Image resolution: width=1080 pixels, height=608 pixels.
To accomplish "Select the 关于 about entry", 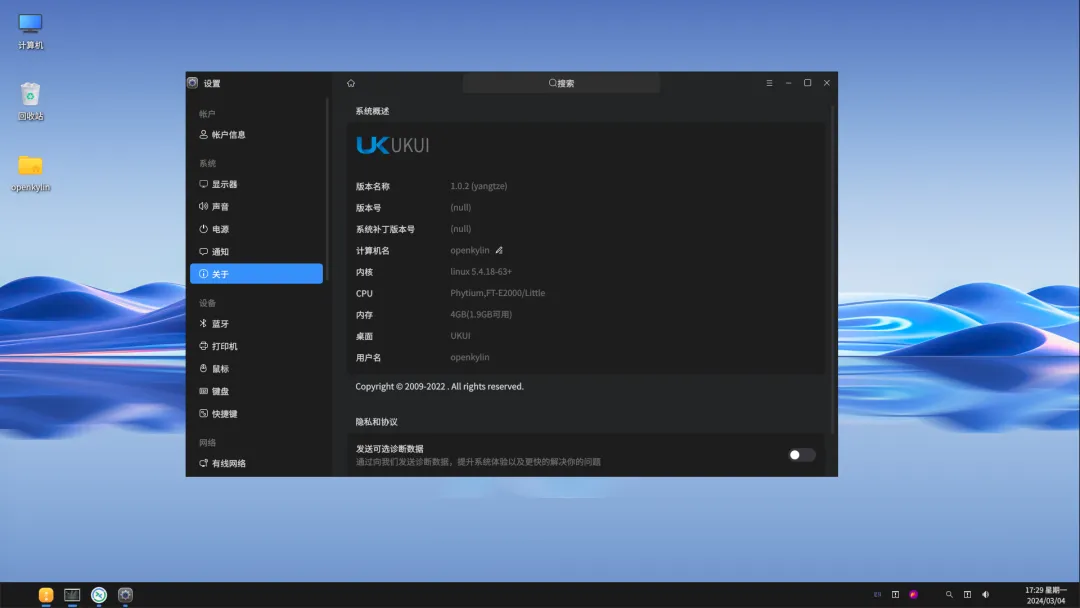I will (256, 274).
